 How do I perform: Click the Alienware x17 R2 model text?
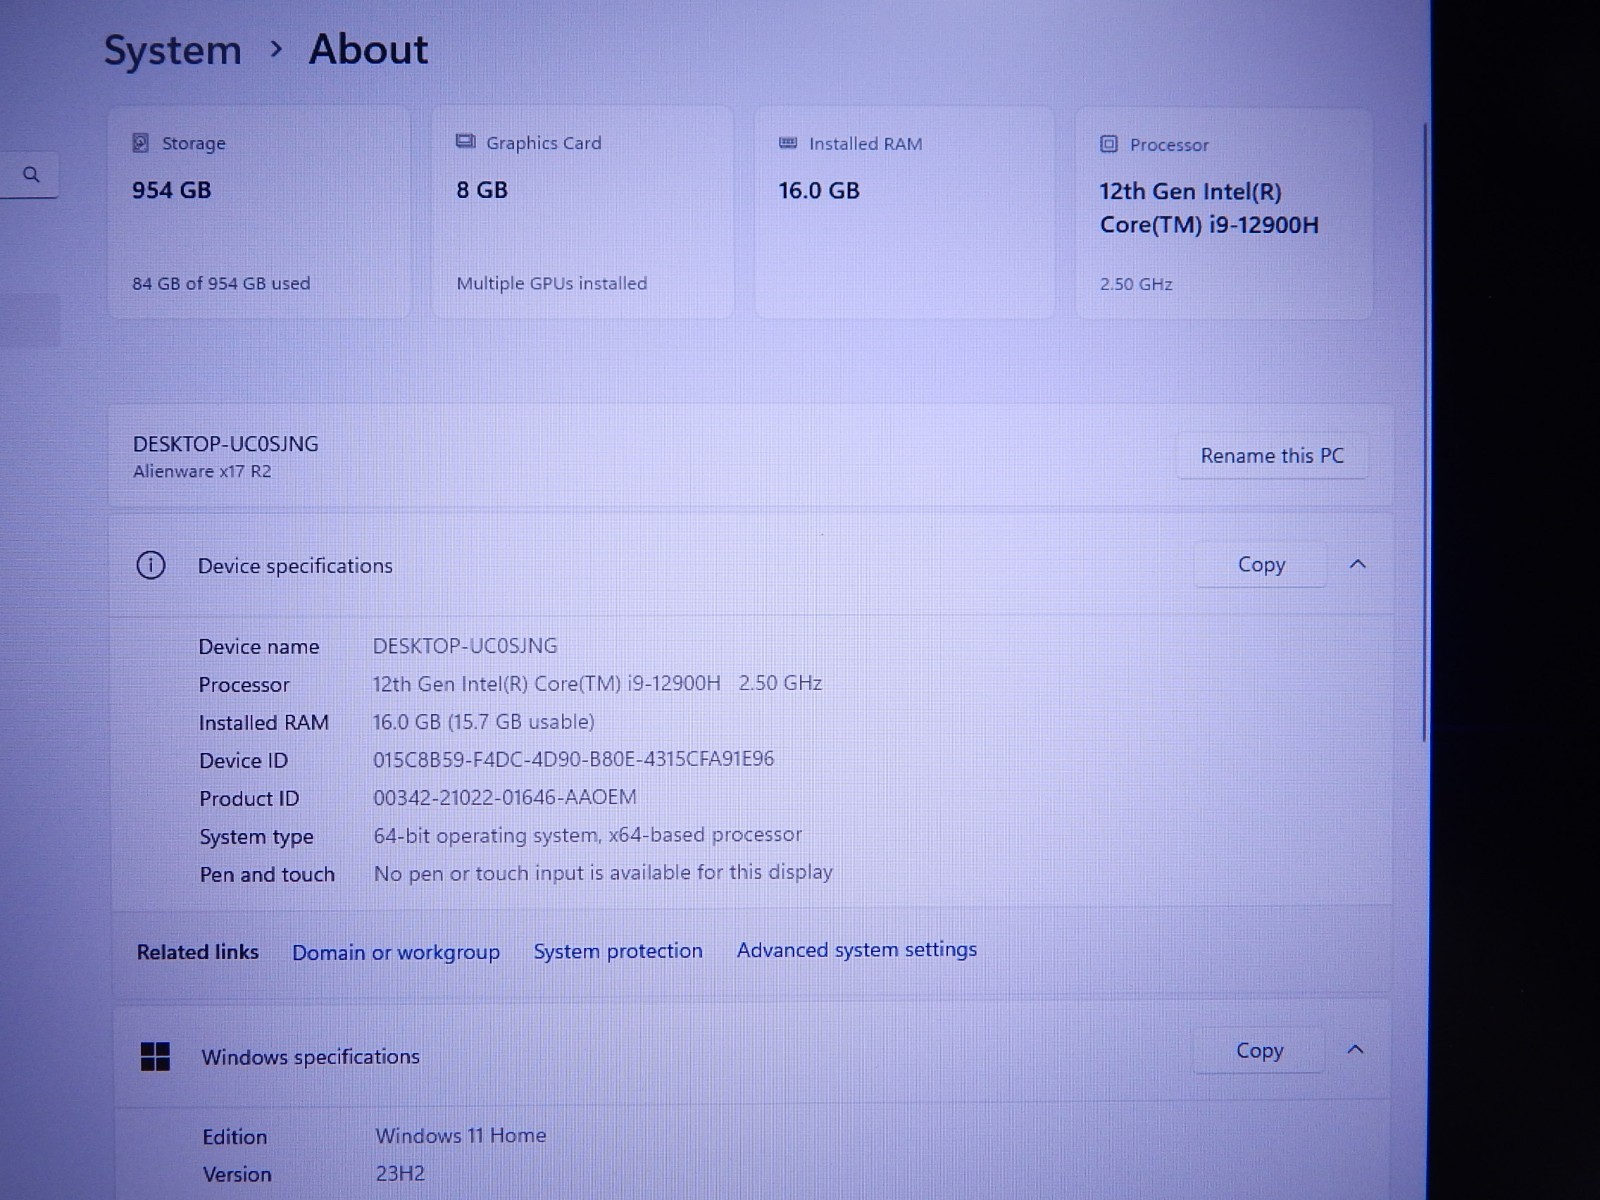pyautogui.click(x=202, y=471)
